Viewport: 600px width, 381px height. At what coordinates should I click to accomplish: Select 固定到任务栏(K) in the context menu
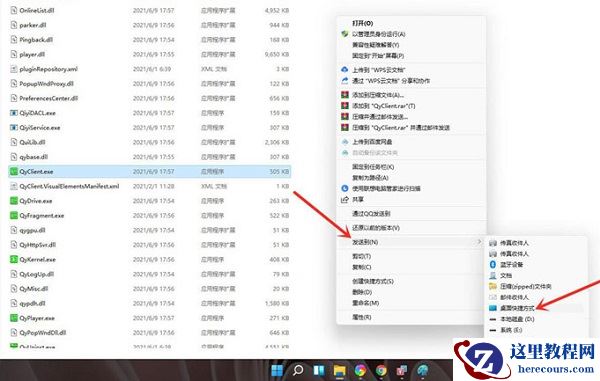[x=373, y=167]
